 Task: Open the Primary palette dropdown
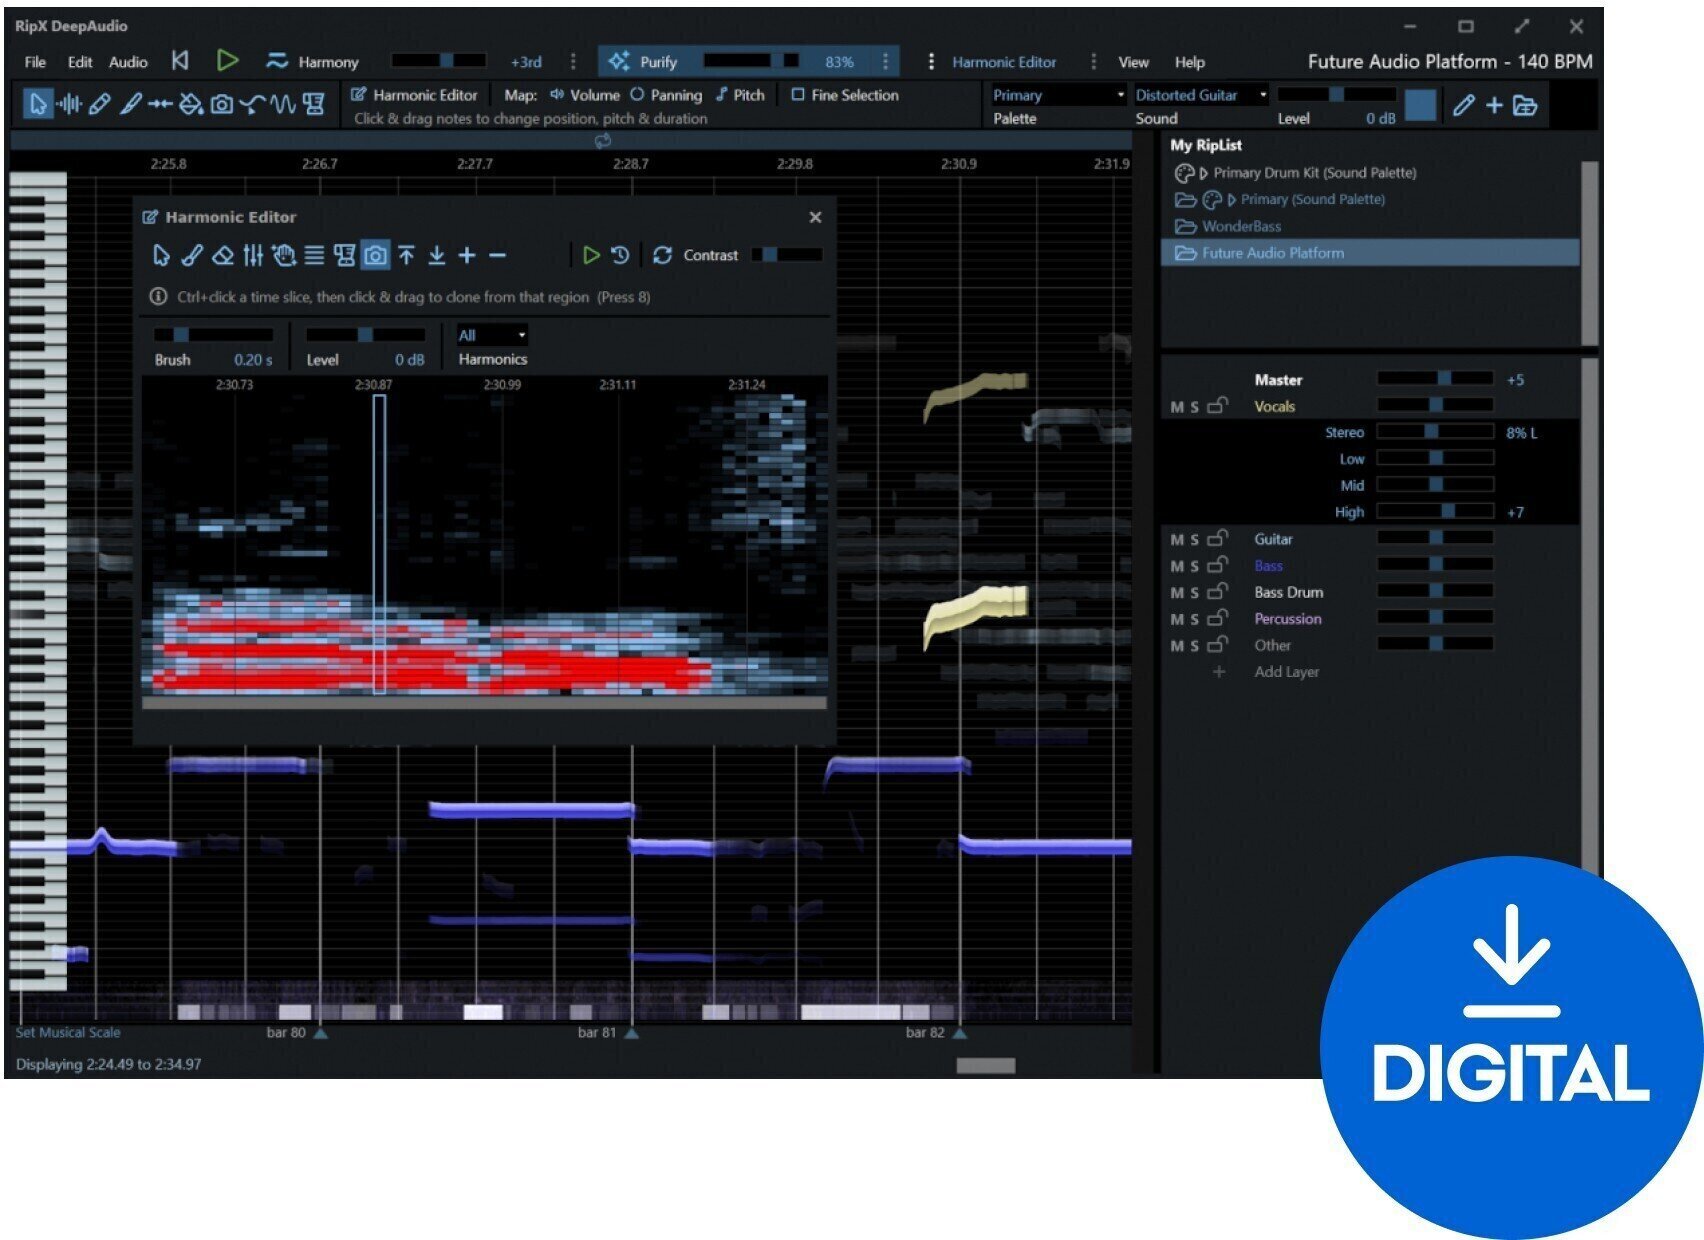(x=1058, y=95)
